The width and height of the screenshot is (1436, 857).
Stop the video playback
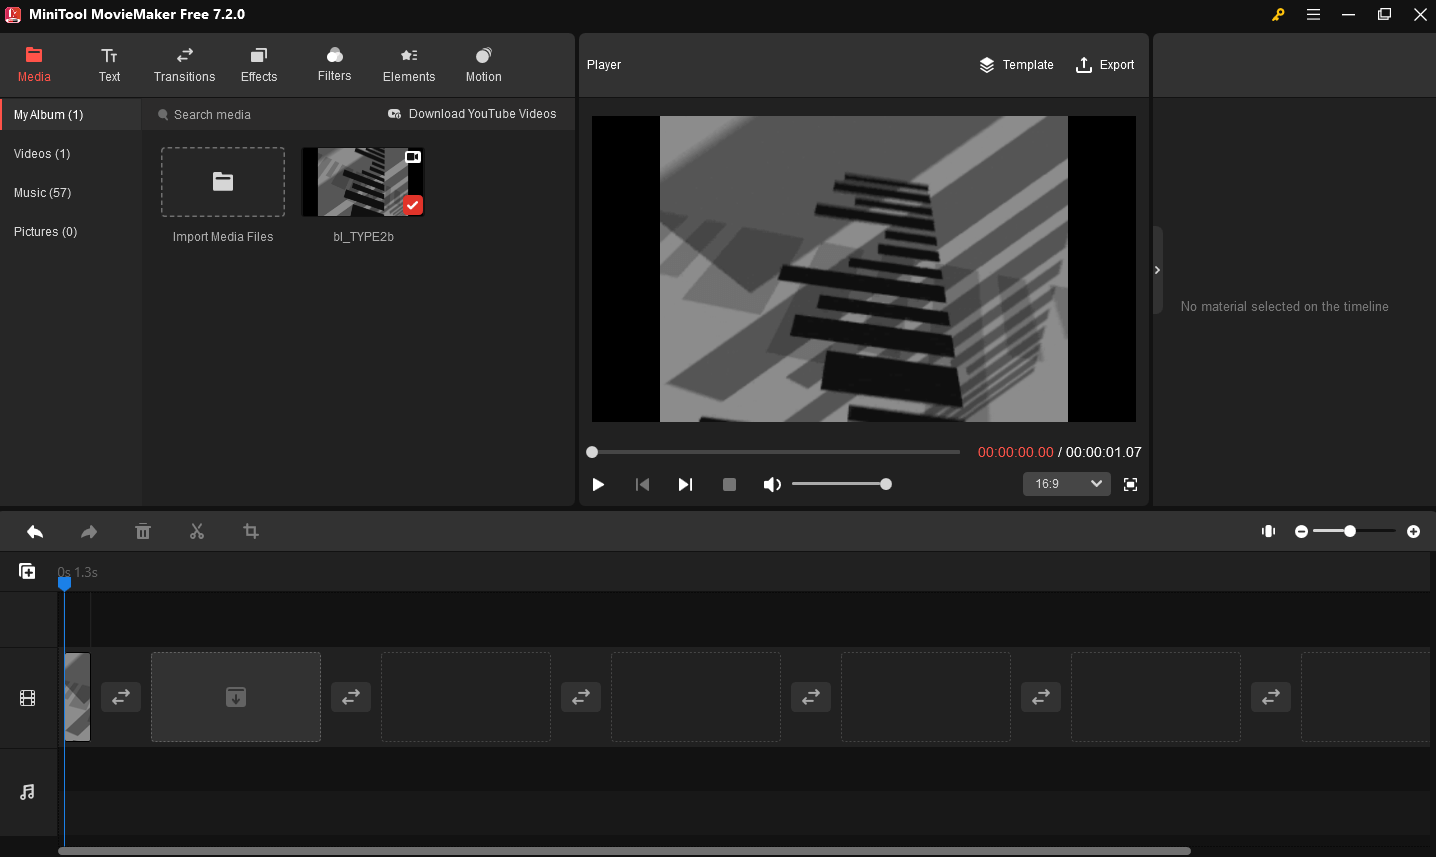729,484
